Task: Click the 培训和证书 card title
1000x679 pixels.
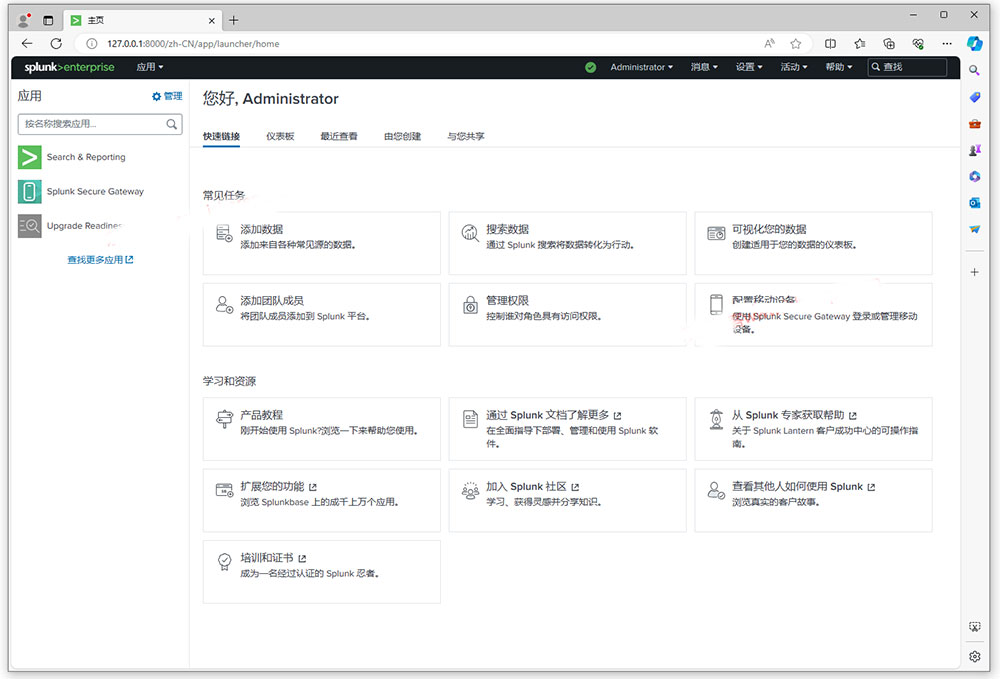Action: [x=267, y=558]
